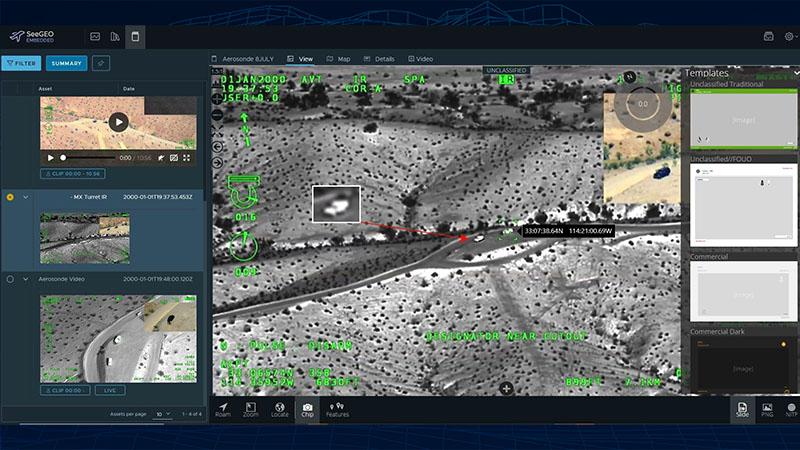
Task: Toggle picture-in-picture on the video player
Action: click(173, 158)
